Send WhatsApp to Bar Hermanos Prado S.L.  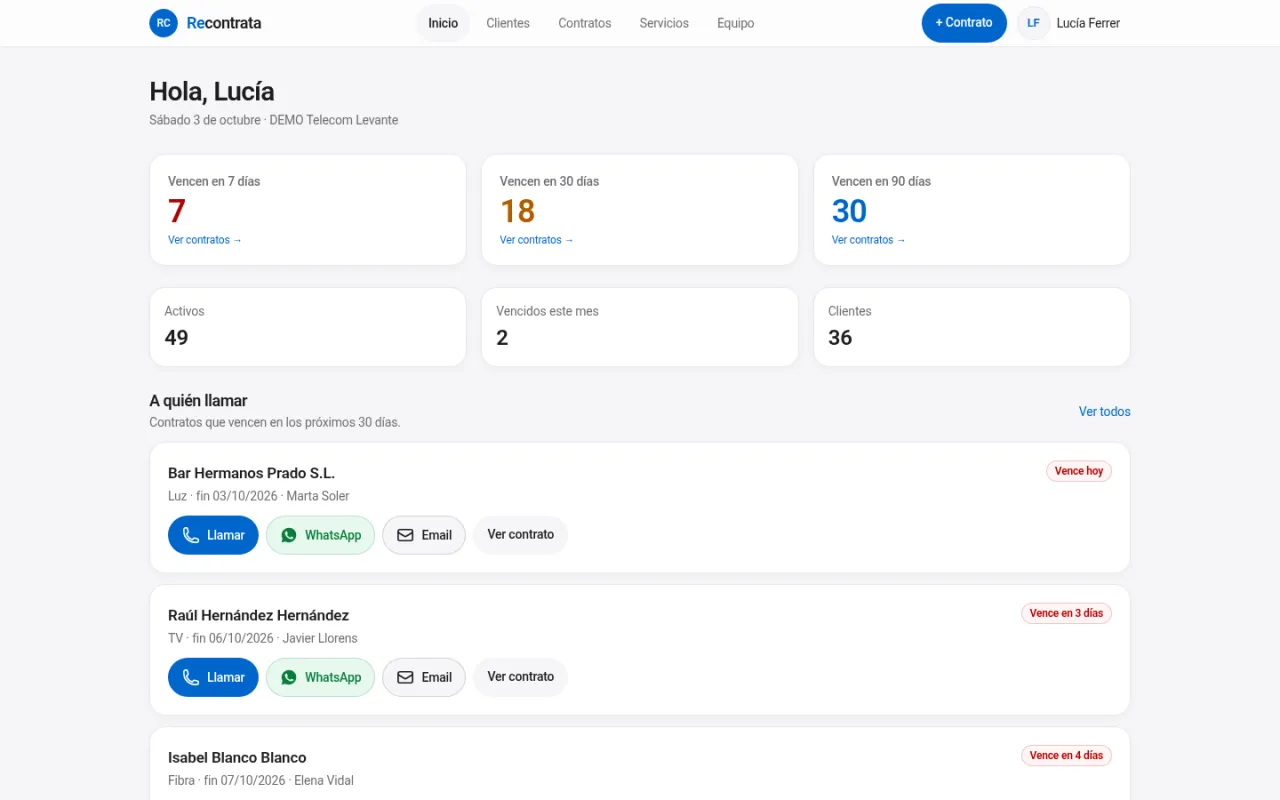point(320,535)
